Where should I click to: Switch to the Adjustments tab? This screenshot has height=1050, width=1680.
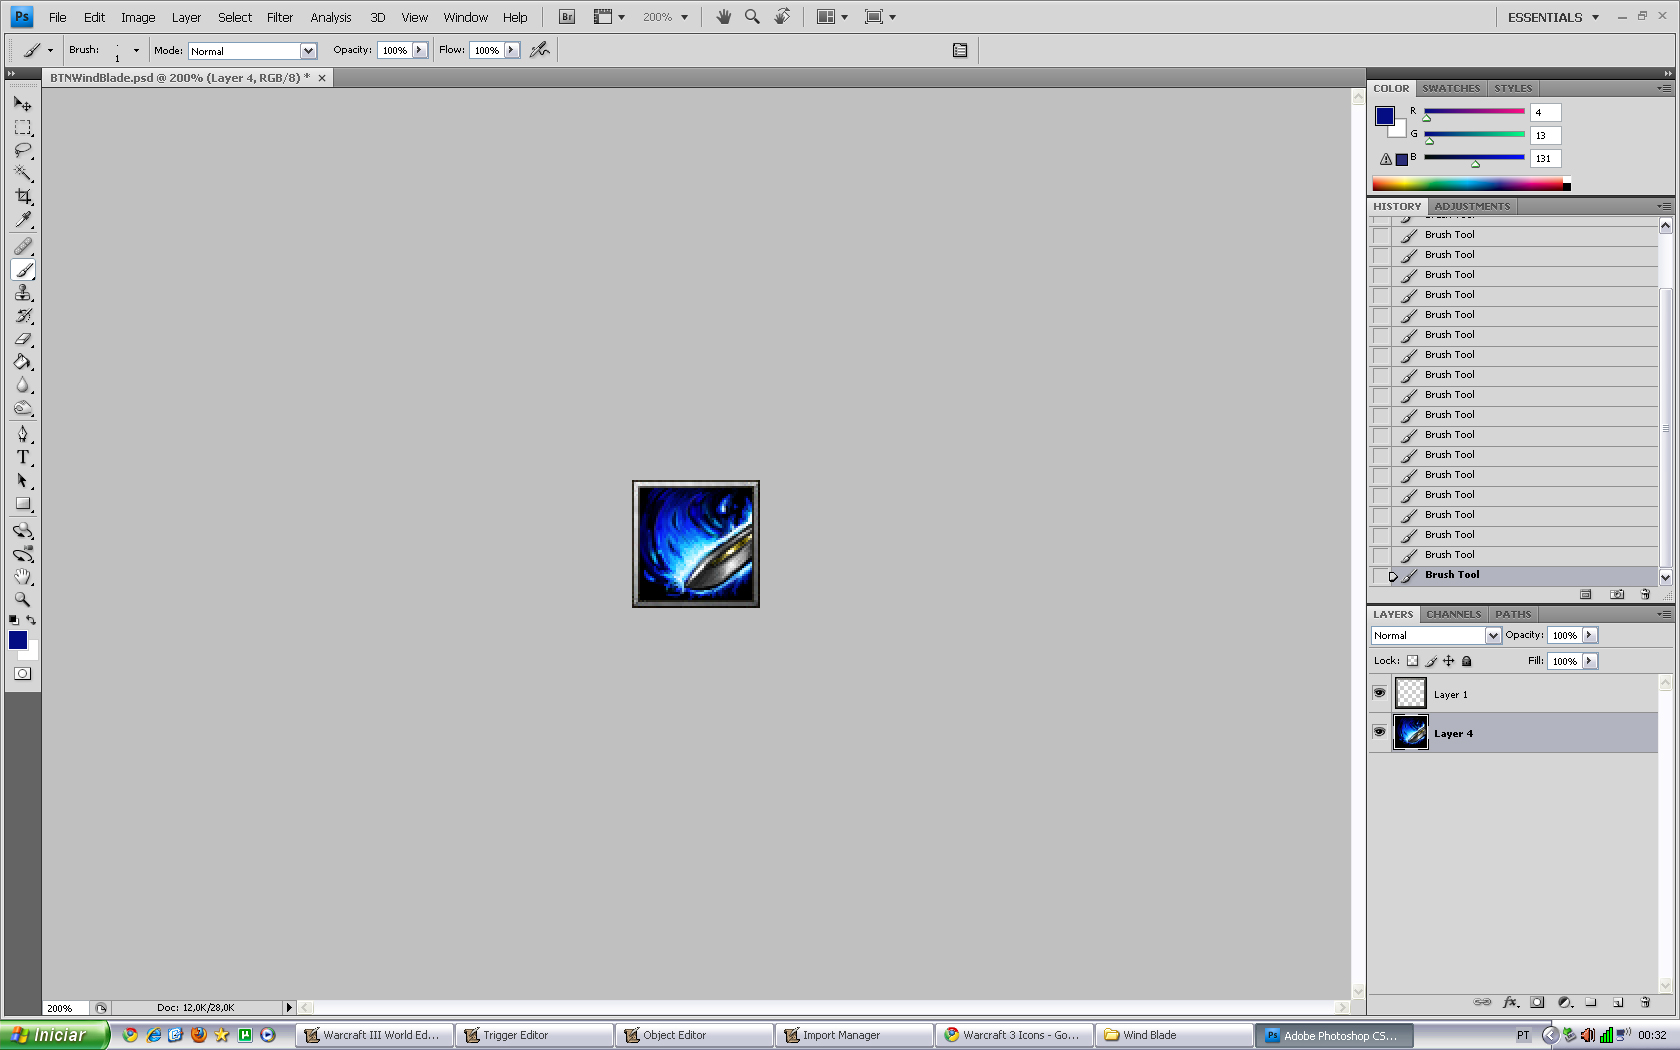click(1472, 206)
